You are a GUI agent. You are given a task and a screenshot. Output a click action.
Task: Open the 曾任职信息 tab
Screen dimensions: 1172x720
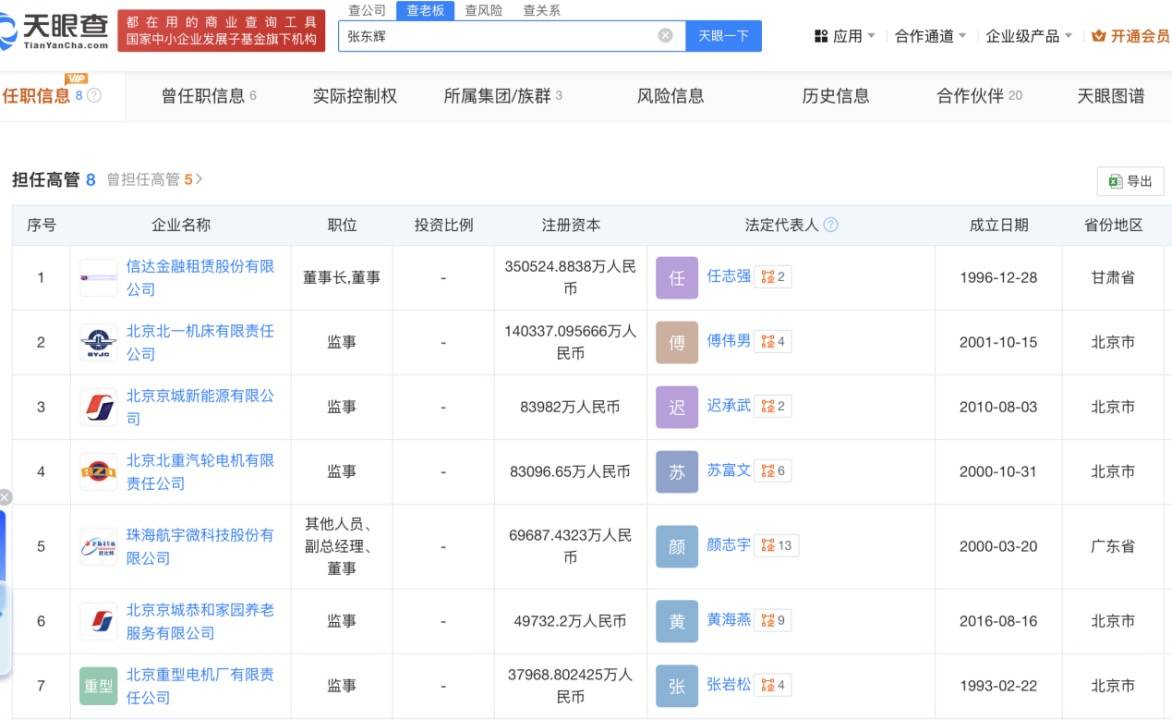click(209, 96)
